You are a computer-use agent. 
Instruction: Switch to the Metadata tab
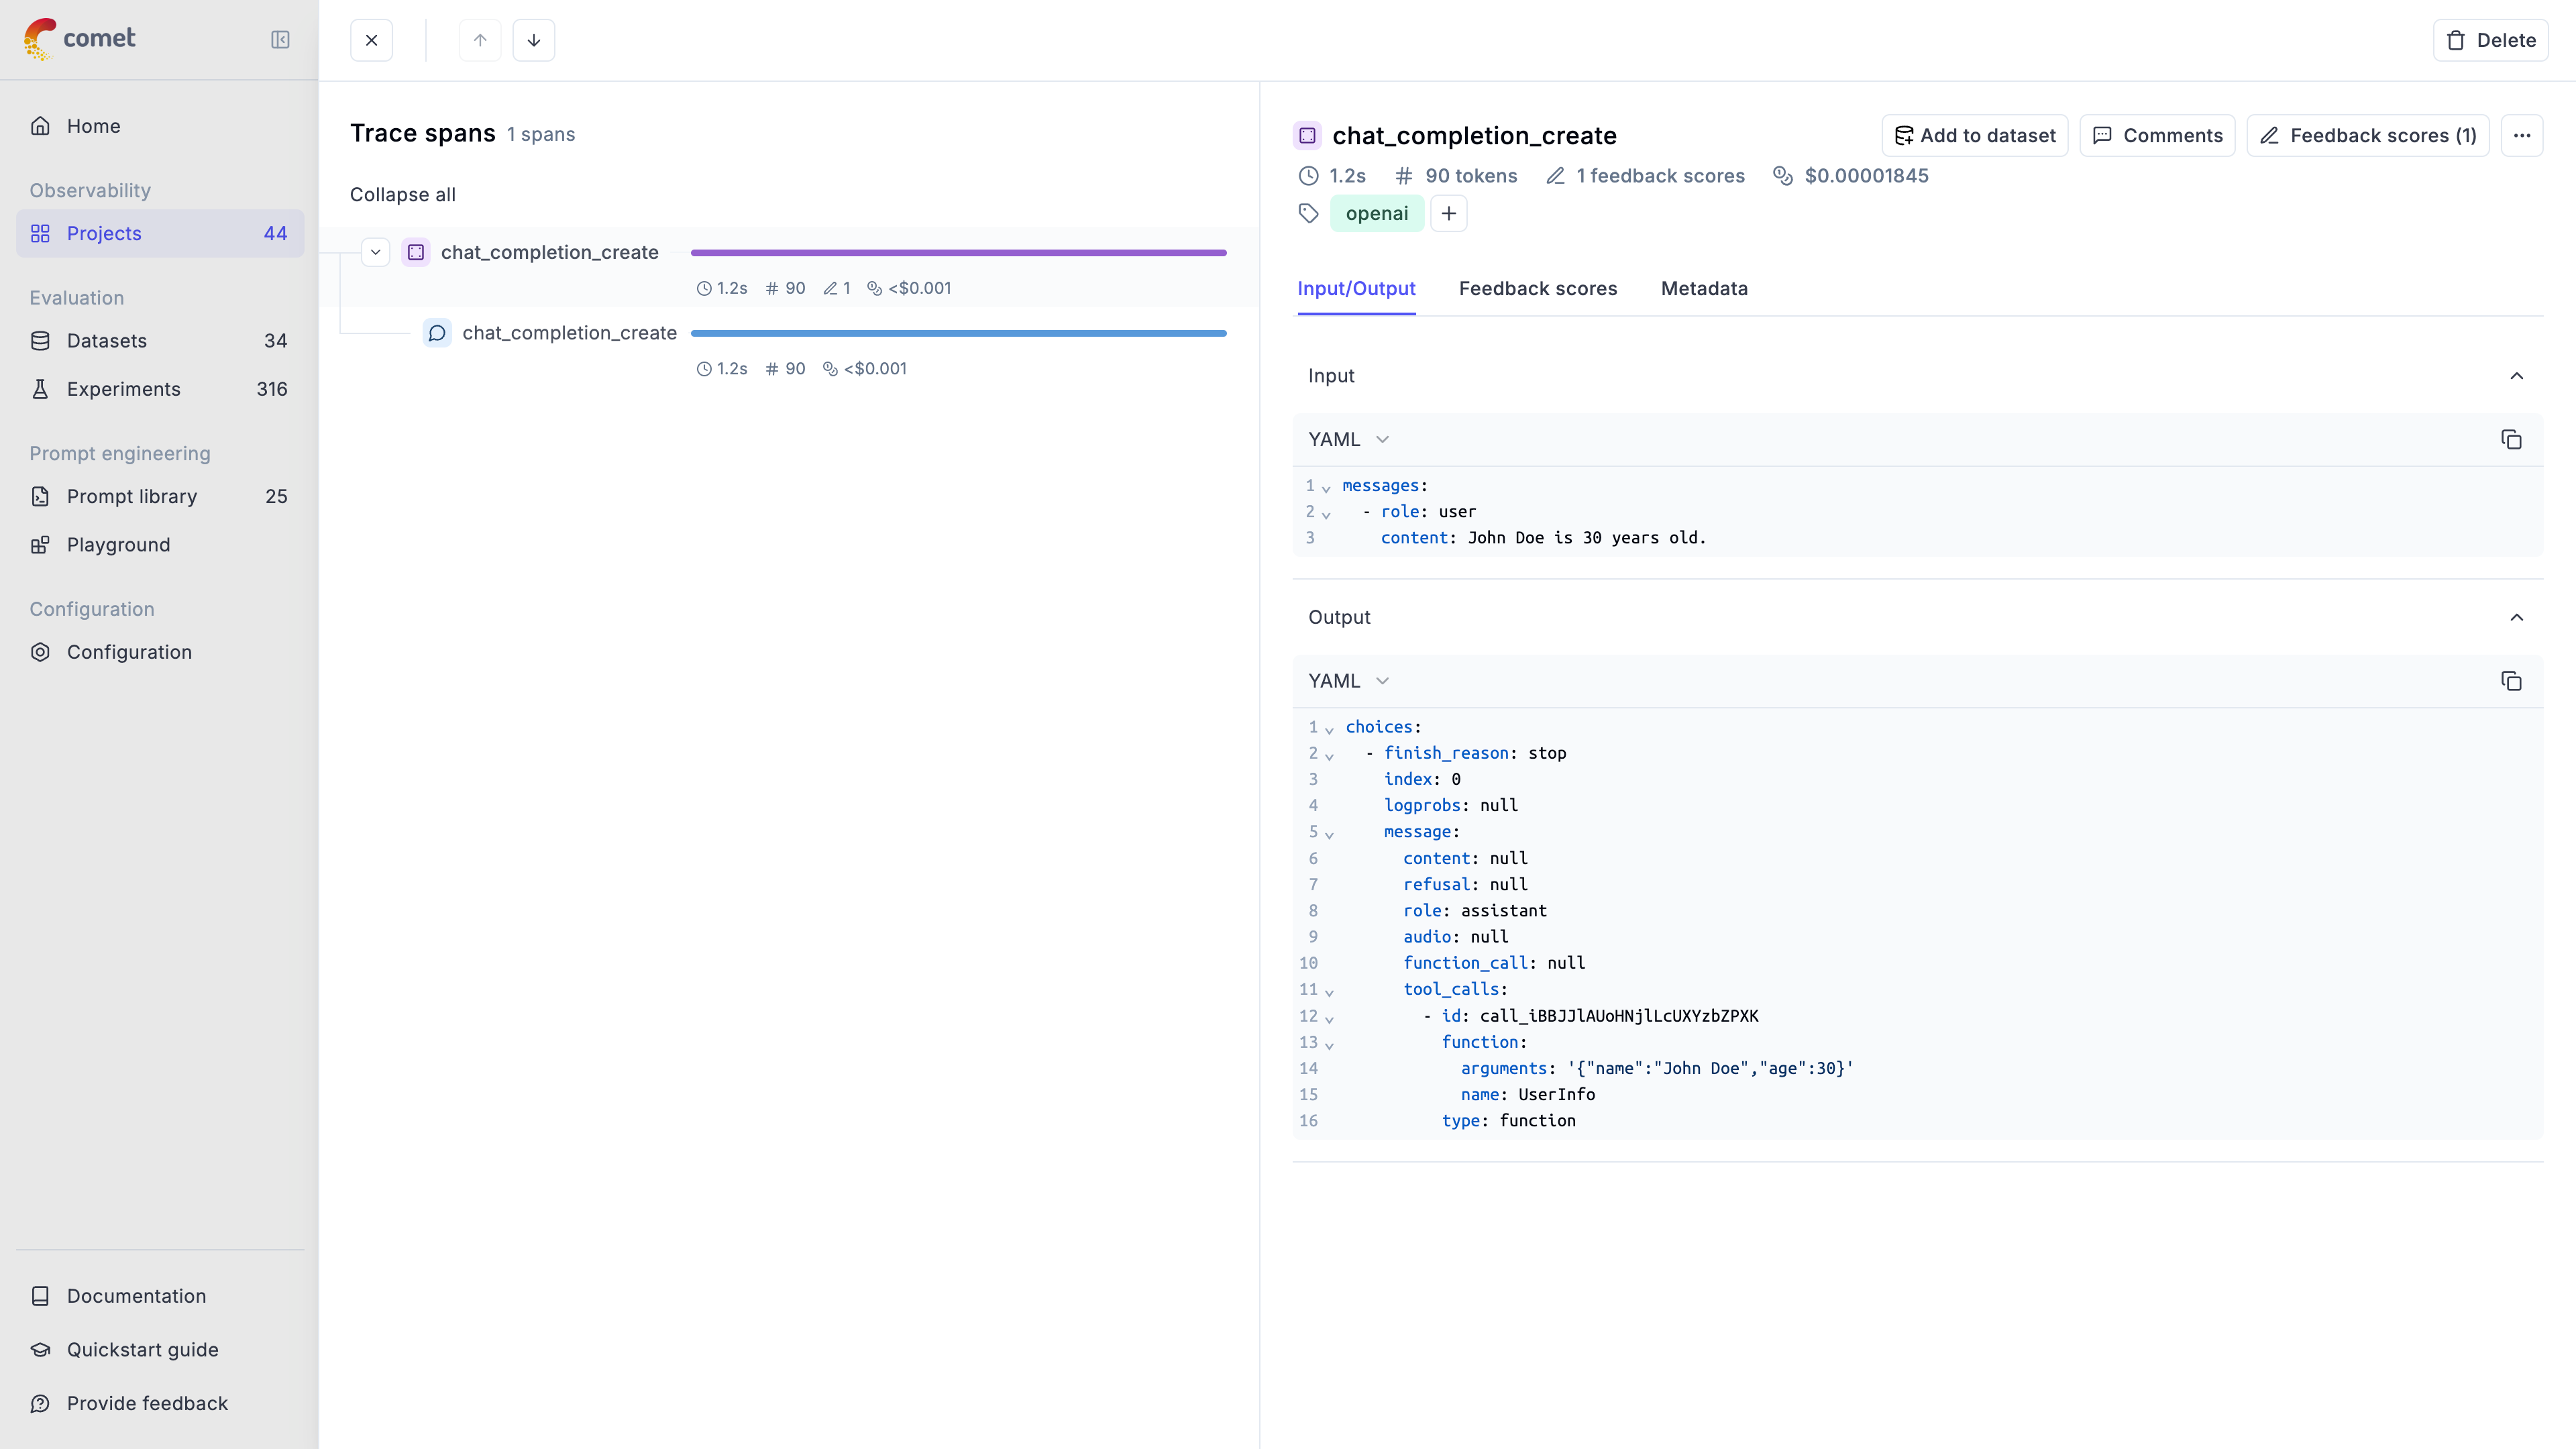(1704, 289)
